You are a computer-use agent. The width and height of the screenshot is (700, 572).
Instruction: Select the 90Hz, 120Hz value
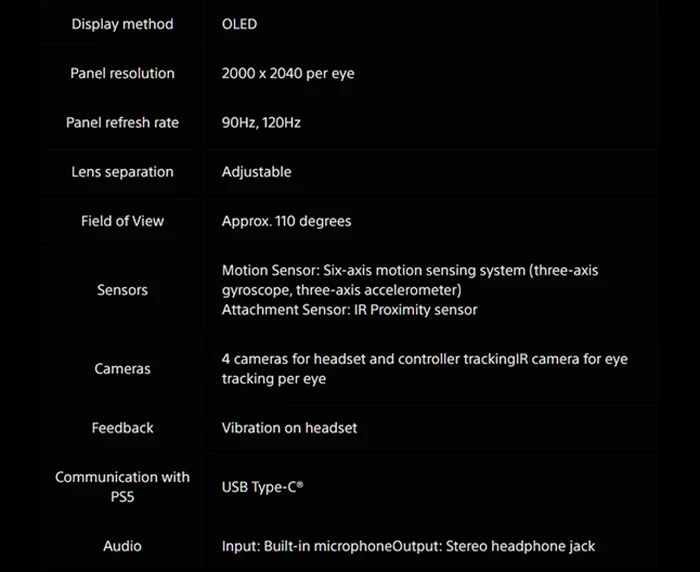click(261, 123)
